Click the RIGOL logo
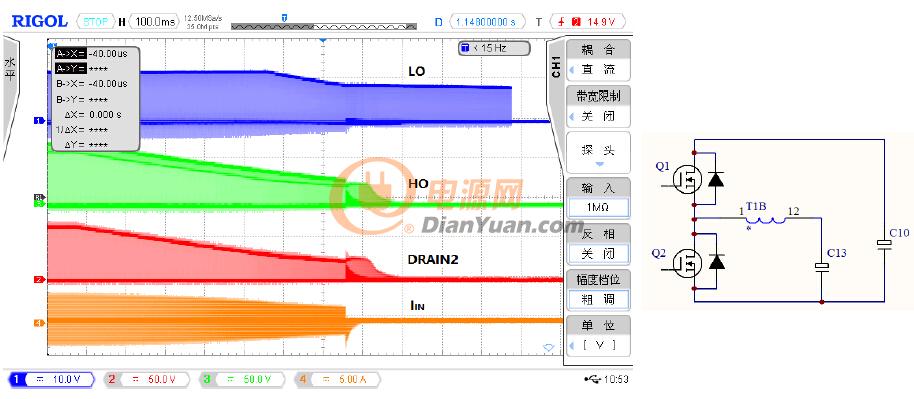914x399 pixels. click(40, 22)
